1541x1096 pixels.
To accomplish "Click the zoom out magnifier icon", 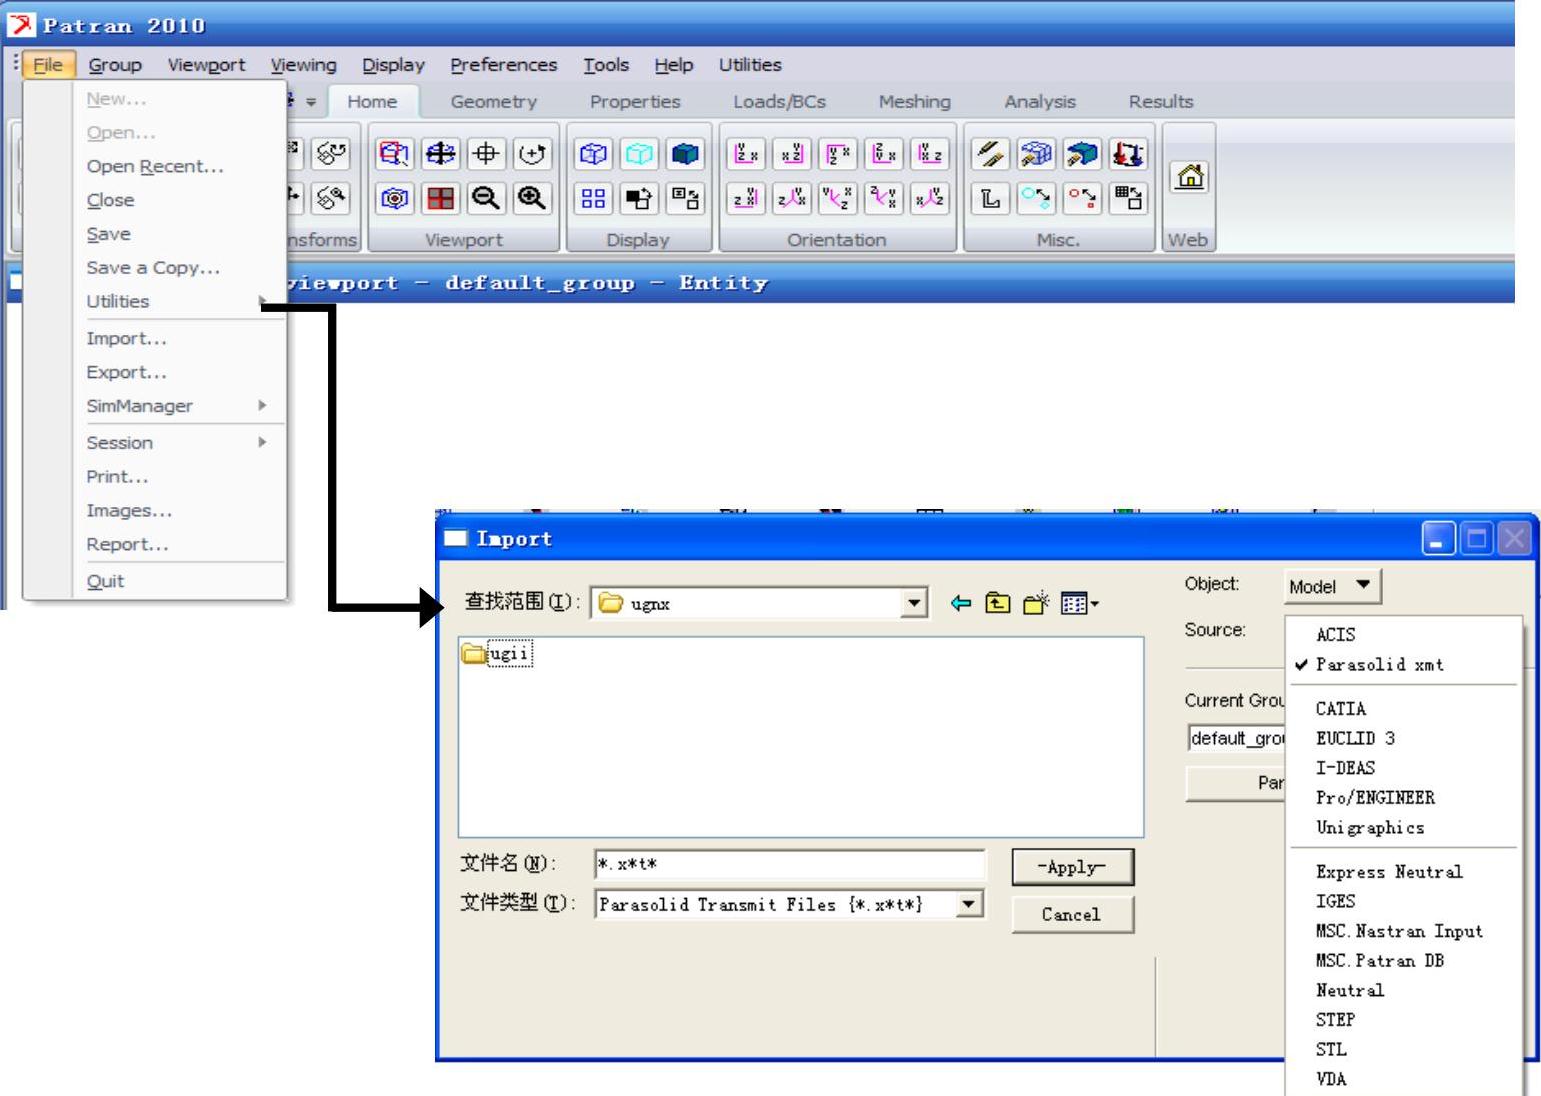I will 486,198.
